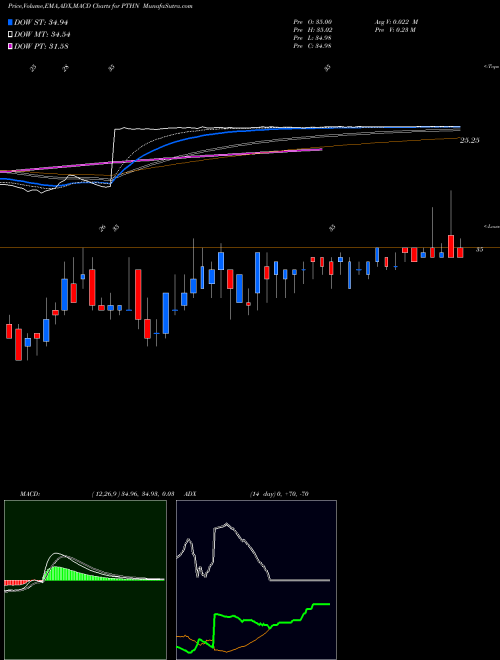Click the last red candlestick on the chart
This screenshot has height=660, width=500.
pyautogui.click(x=460, y=253)
